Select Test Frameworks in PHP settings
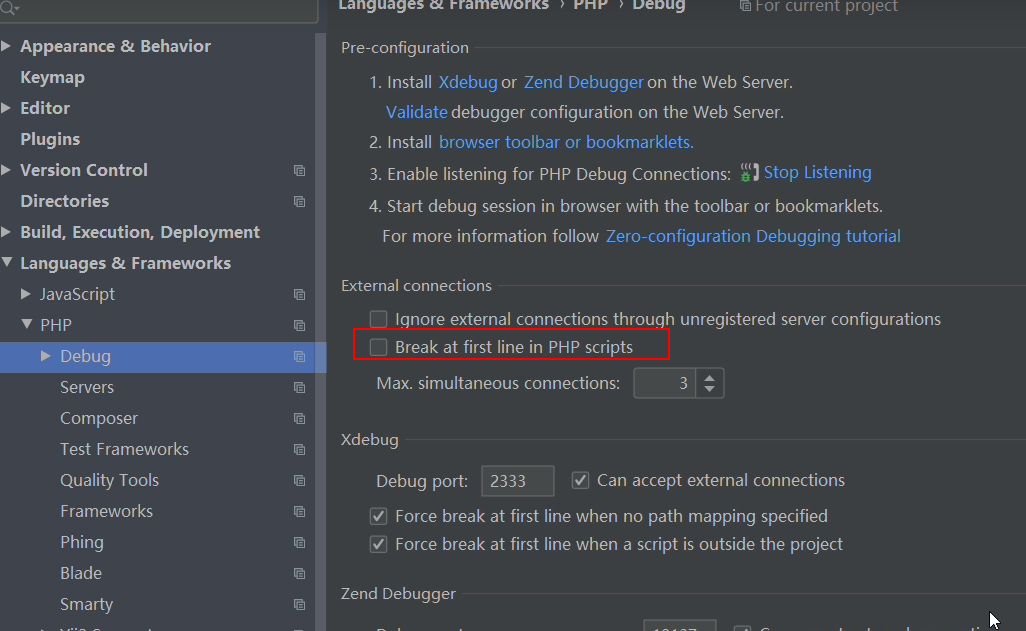This screenshot has height=631, width=1026. point(124,450)
